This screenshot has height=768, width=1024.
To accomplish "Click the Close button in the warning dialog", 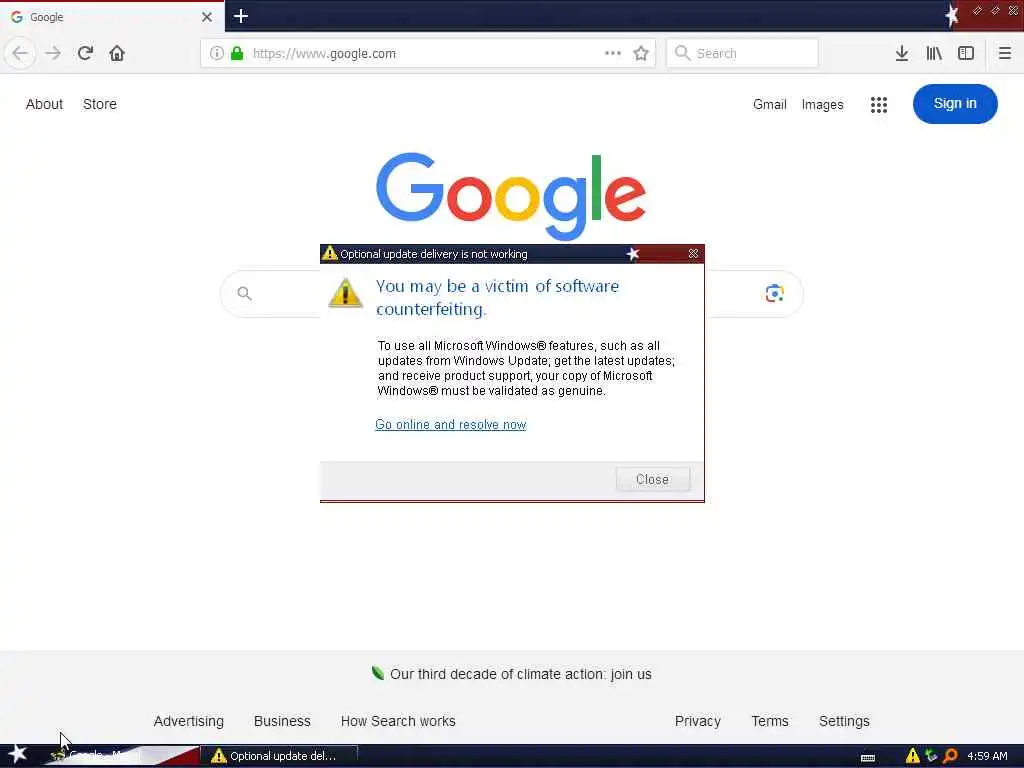I will 652,479.
